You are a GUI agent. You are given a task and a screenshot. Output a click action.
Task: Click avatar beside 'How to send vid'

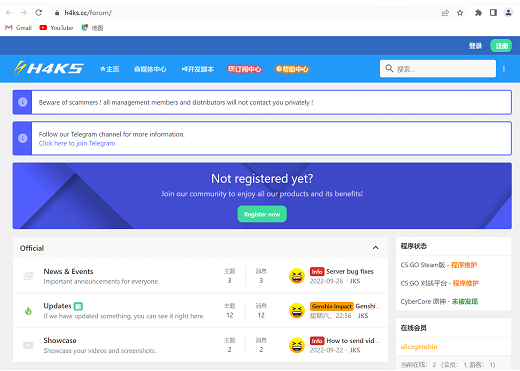(297, 345)
